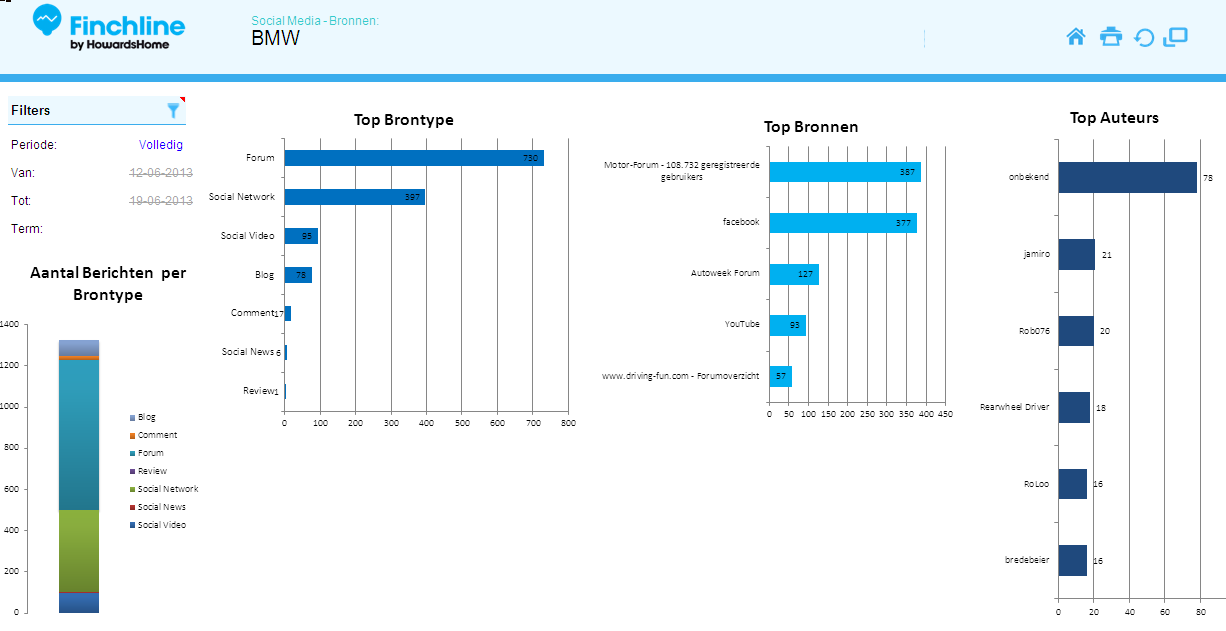Click the Social News legend entry text

(162, 507)
